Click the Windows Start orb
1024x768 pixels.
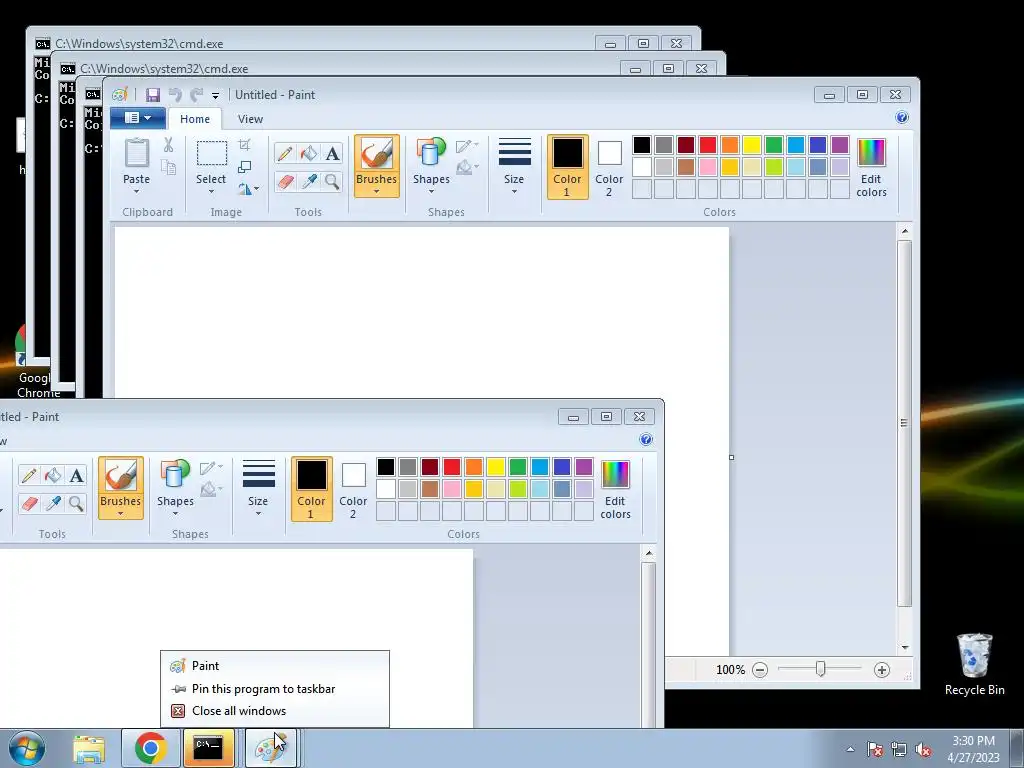[27, 748]
